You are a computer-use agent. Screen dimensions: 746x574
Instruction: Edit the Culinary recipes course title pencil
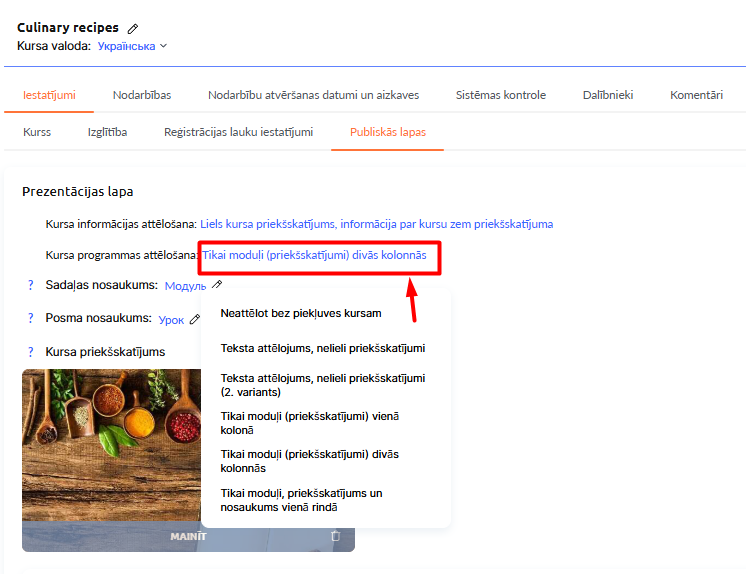pyautogui.click(x=133, y=29)
